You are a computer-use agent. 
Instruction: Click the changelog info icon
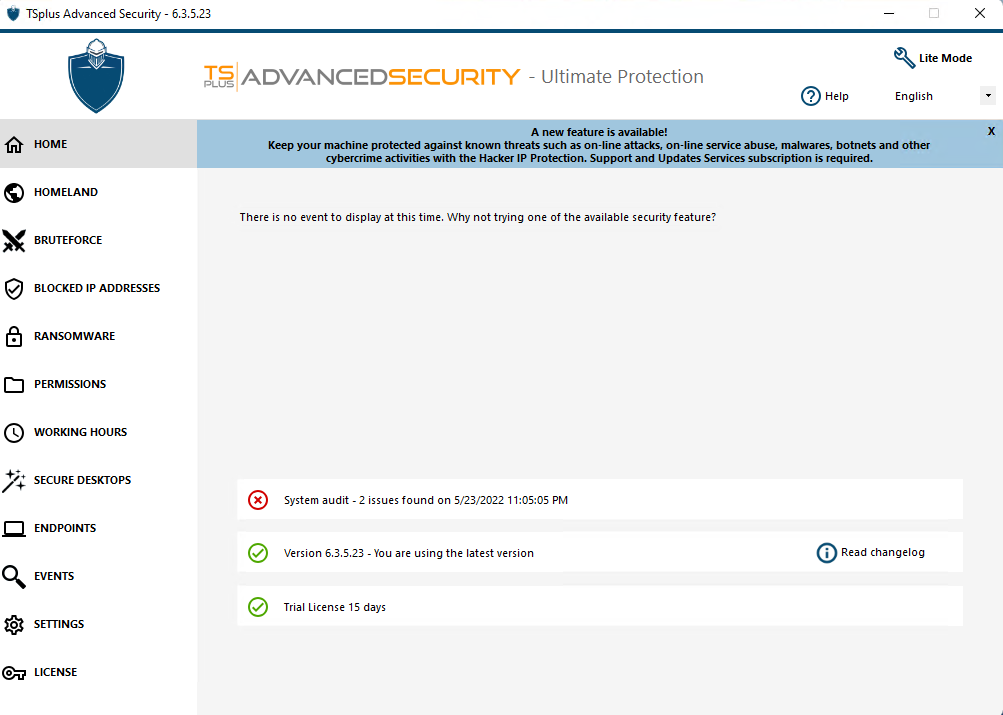pos(826,553)
